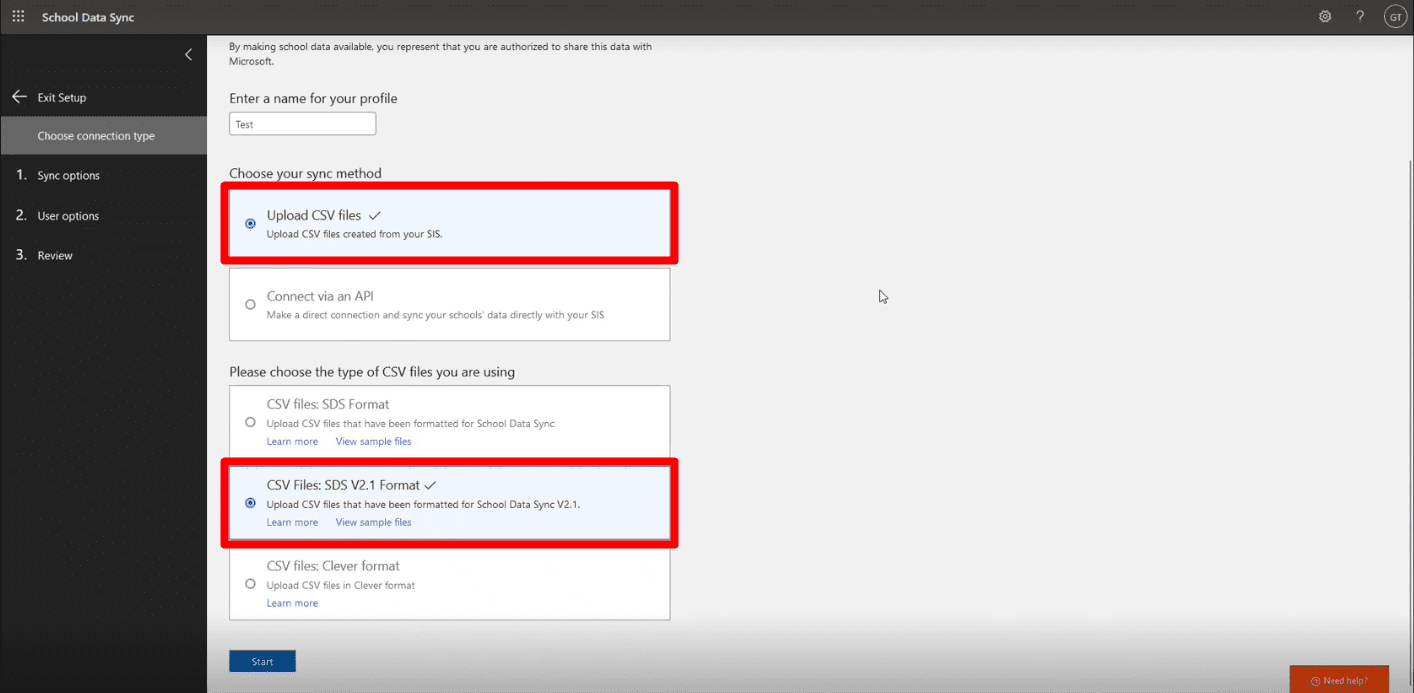This screenshot has width=1414, height=693.
Task: Open Learn more under SDS Format
Action: tap(292, 441)
